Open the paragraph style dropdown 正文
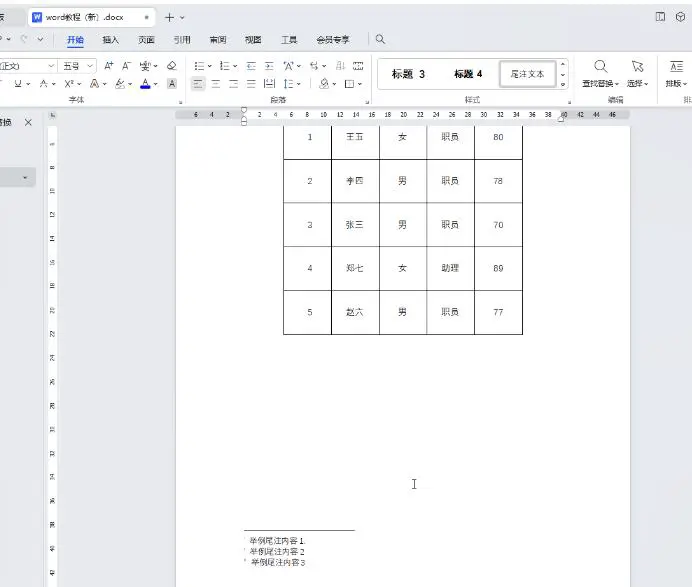Image resolution: width=692 pixels, height=587 pixels. point(51,66)
